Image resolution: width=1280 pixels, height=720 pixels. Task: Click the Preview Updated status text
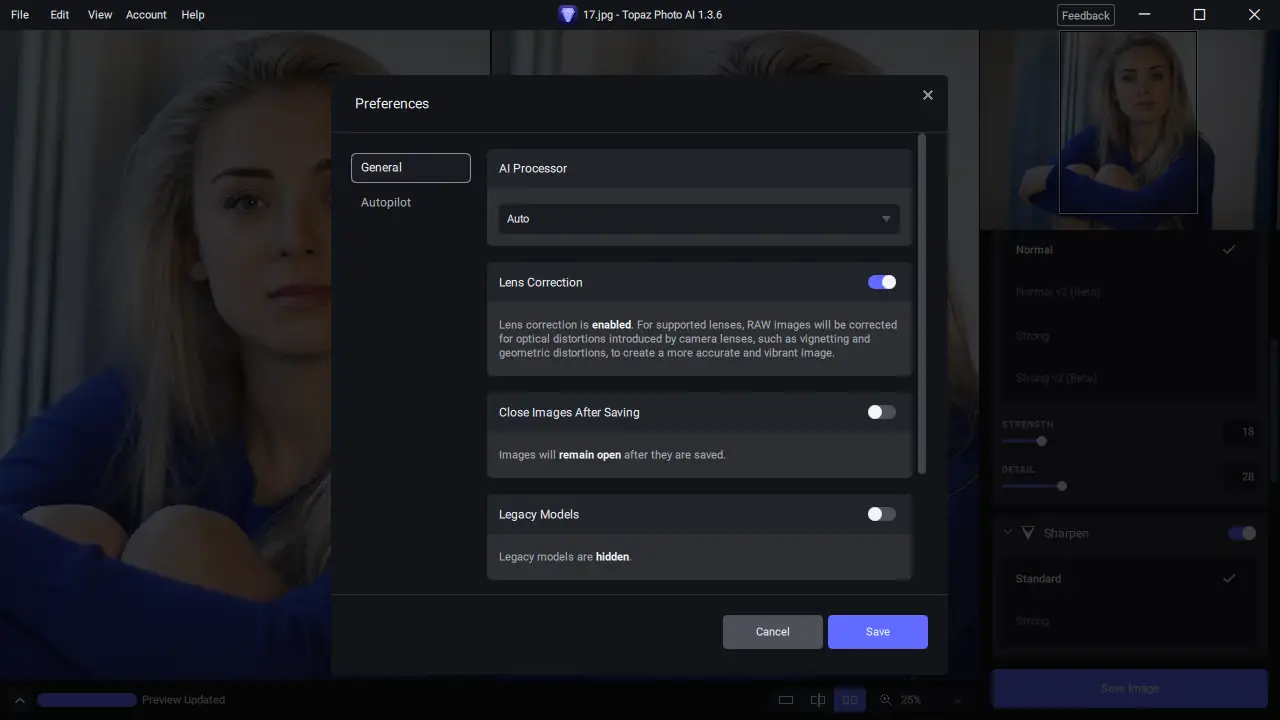point(184,700)
